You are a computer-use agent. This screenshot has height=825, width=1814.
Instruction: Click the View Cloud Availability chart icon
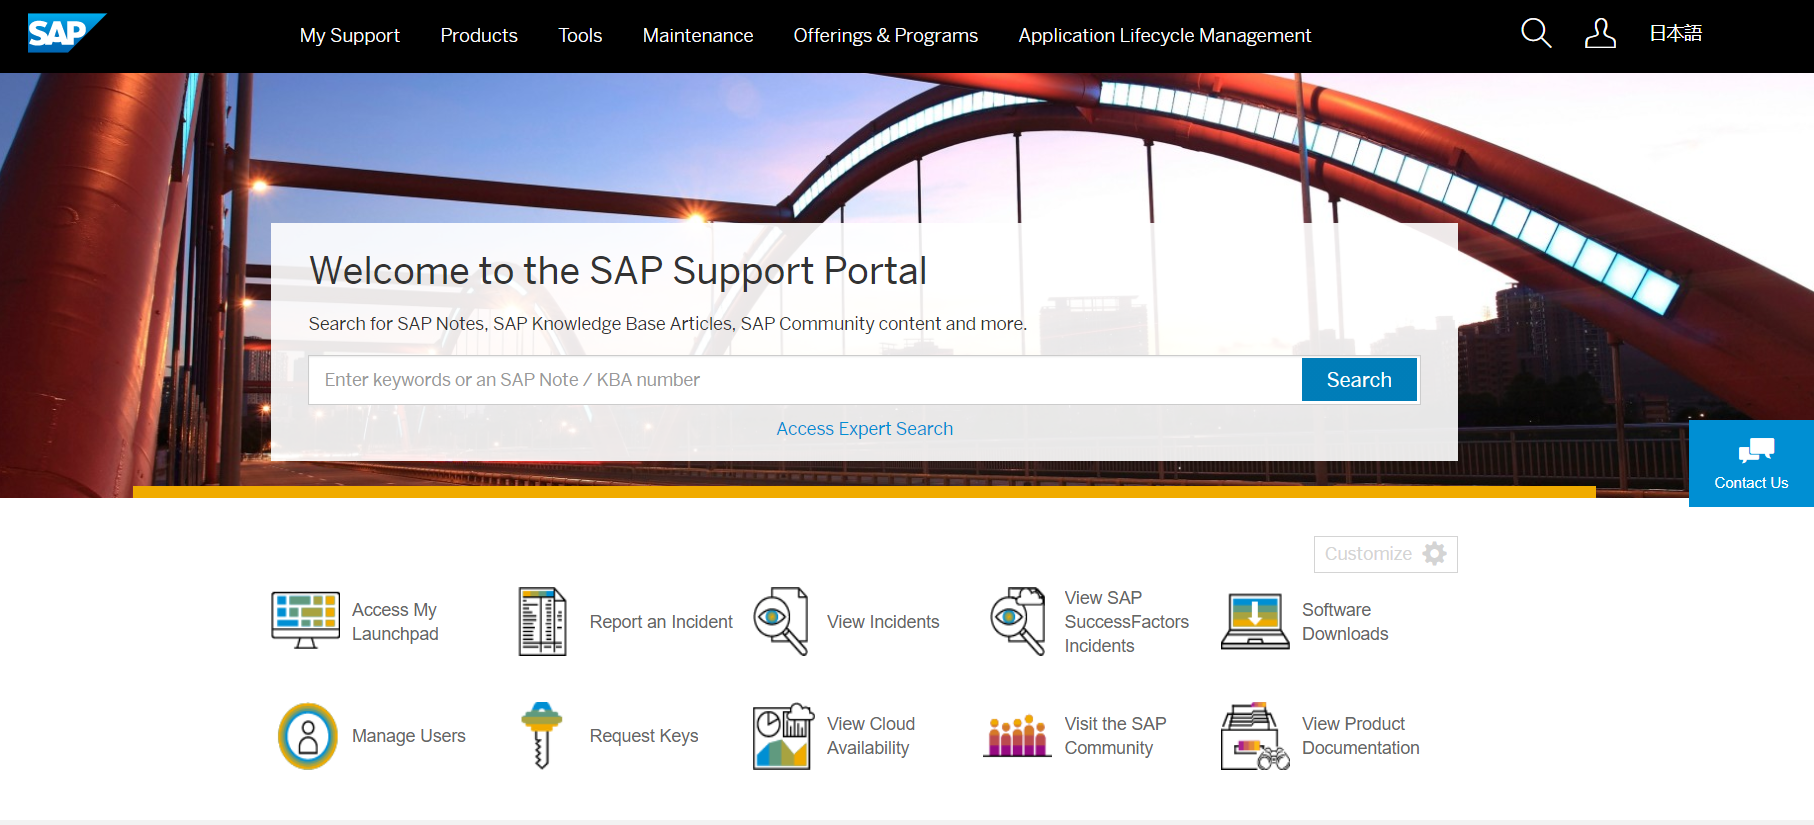(782, 736)
